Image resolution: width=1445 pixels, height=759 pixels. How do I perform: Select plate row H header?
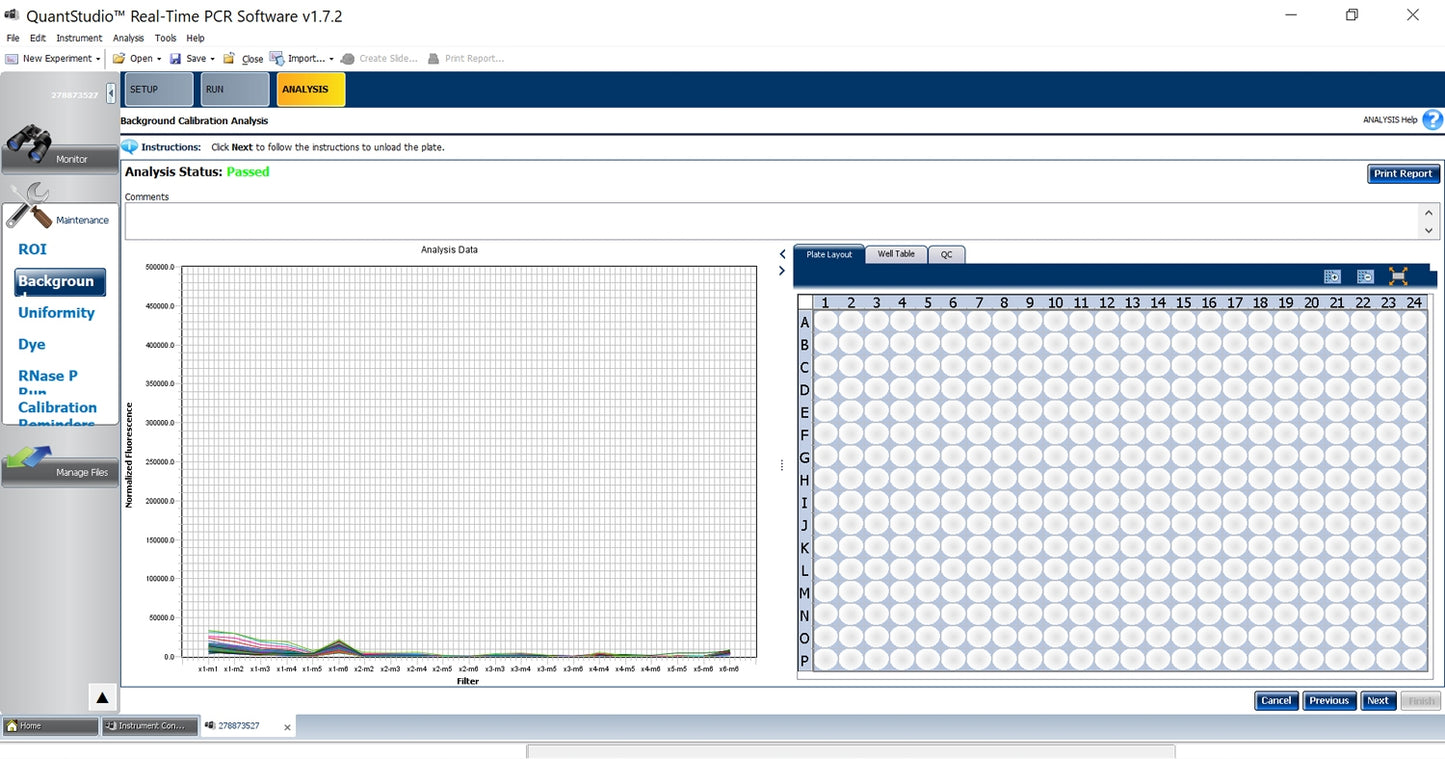tap(804, 480)
